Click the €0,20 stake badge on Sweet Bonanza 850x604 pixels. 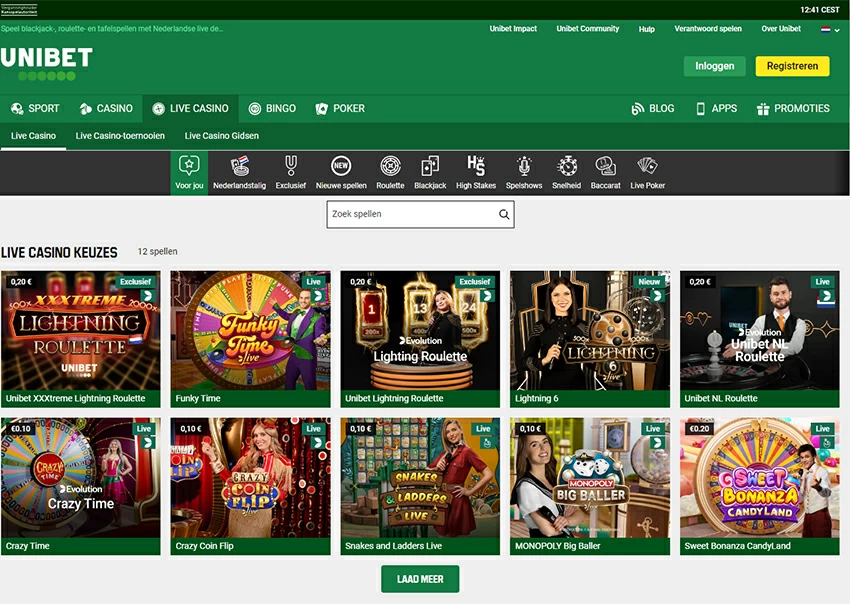click(697, 427)
